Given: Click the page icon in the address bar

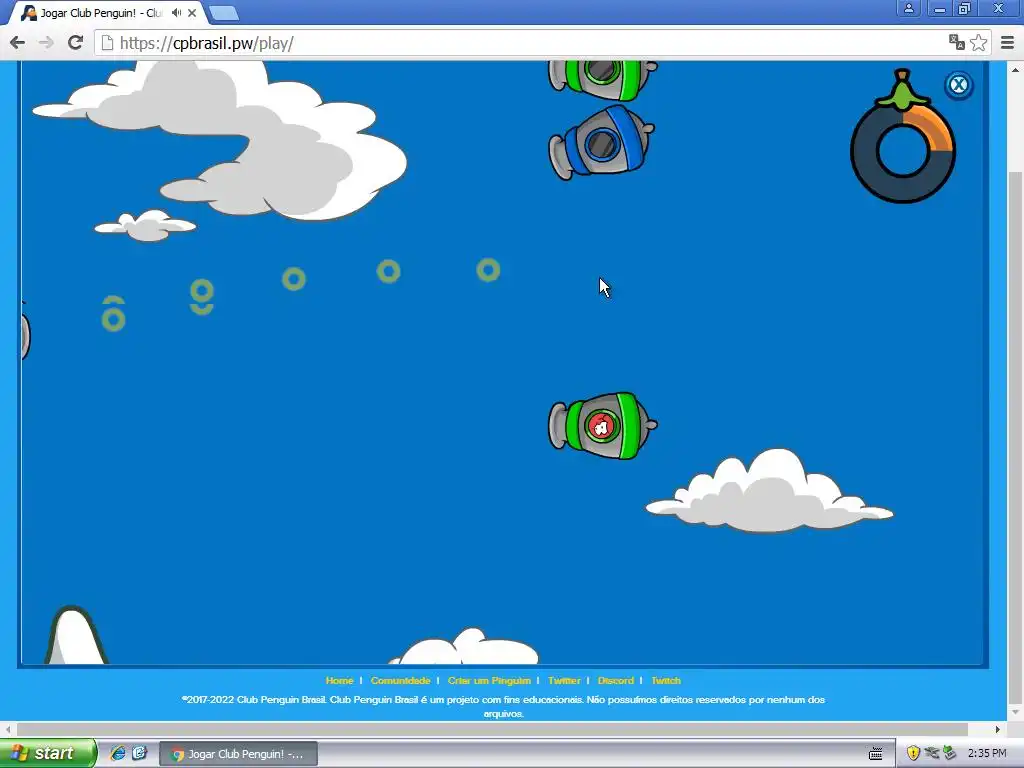Looking at the screenshot, I should 107,43.
